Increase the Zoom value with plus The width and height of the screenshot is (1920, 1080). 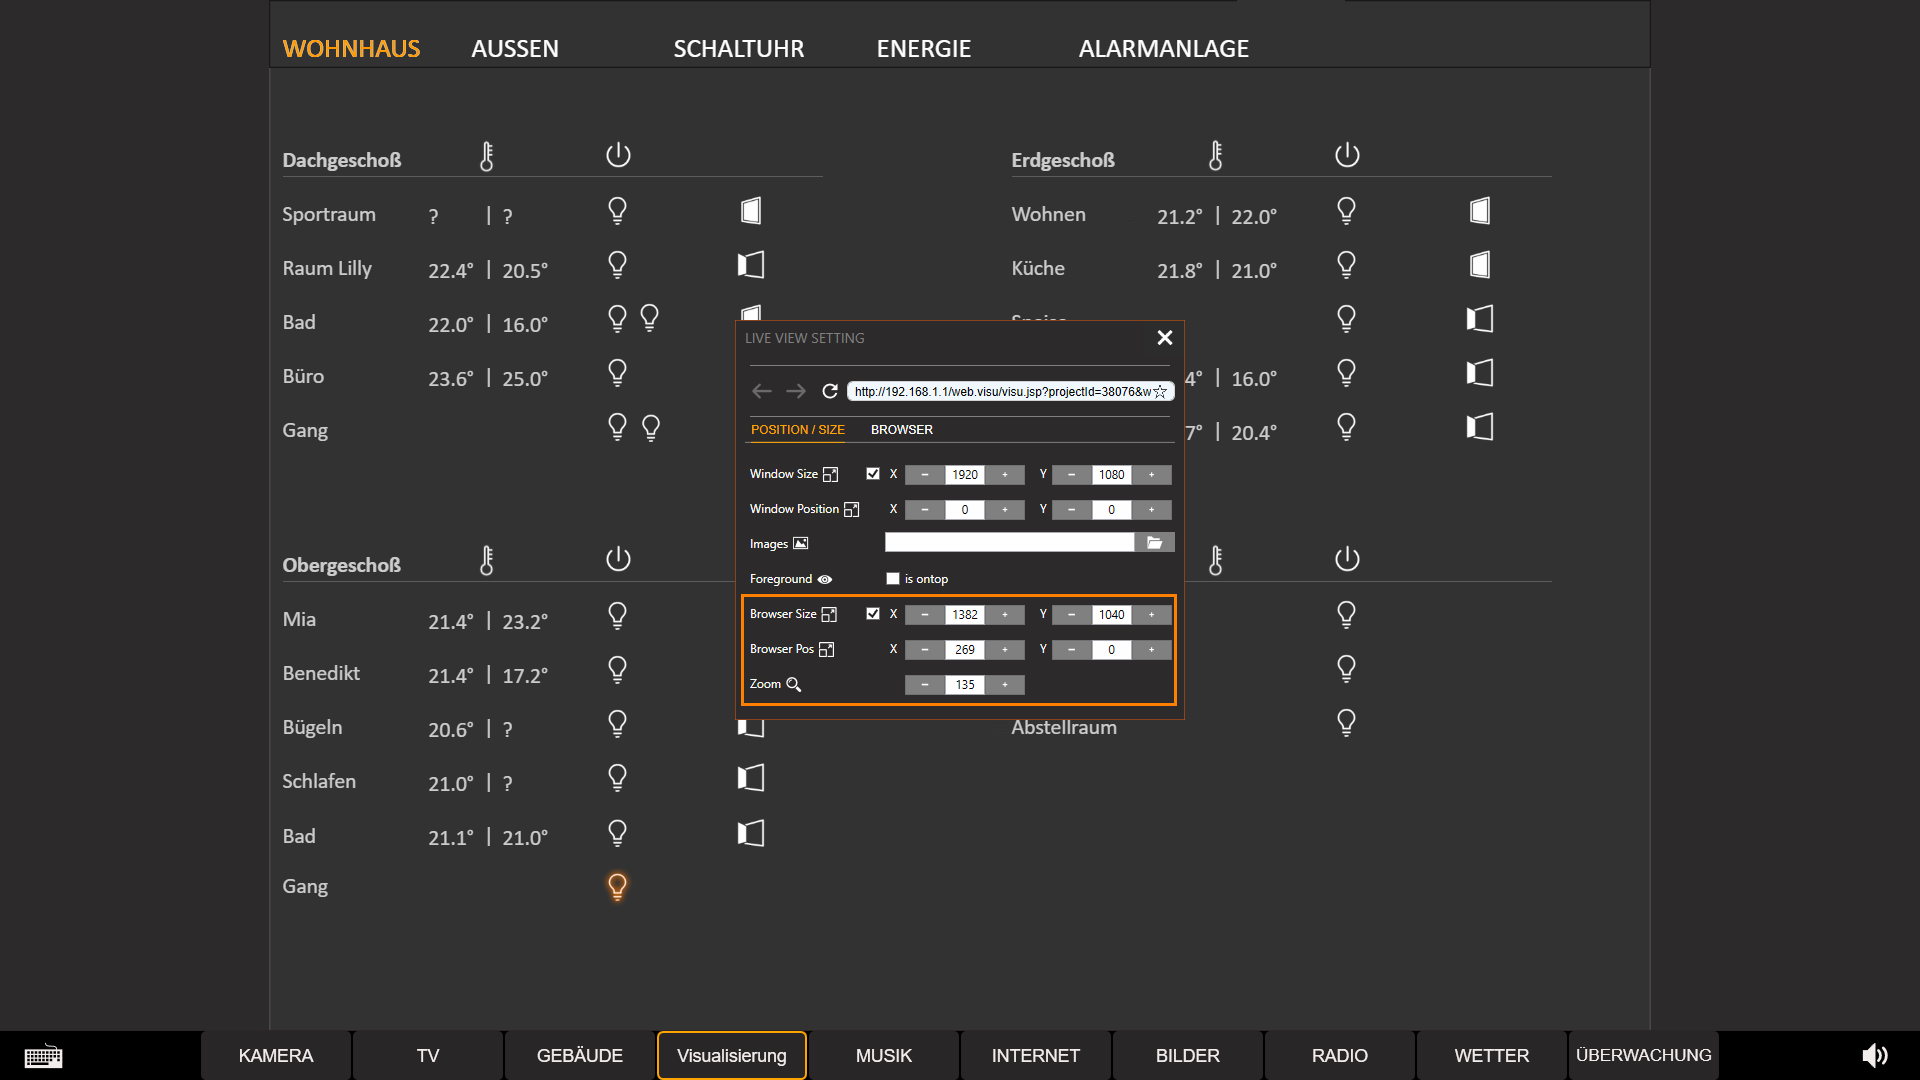point(1005,685)
